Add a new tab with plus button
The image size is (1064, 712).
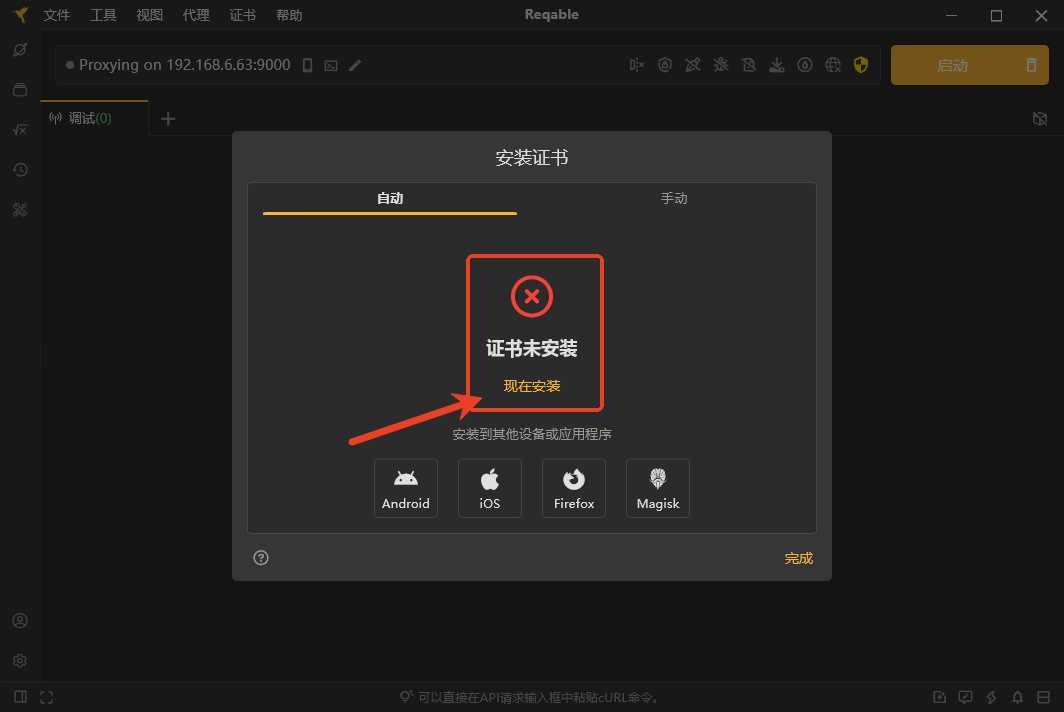click(168, 118)
